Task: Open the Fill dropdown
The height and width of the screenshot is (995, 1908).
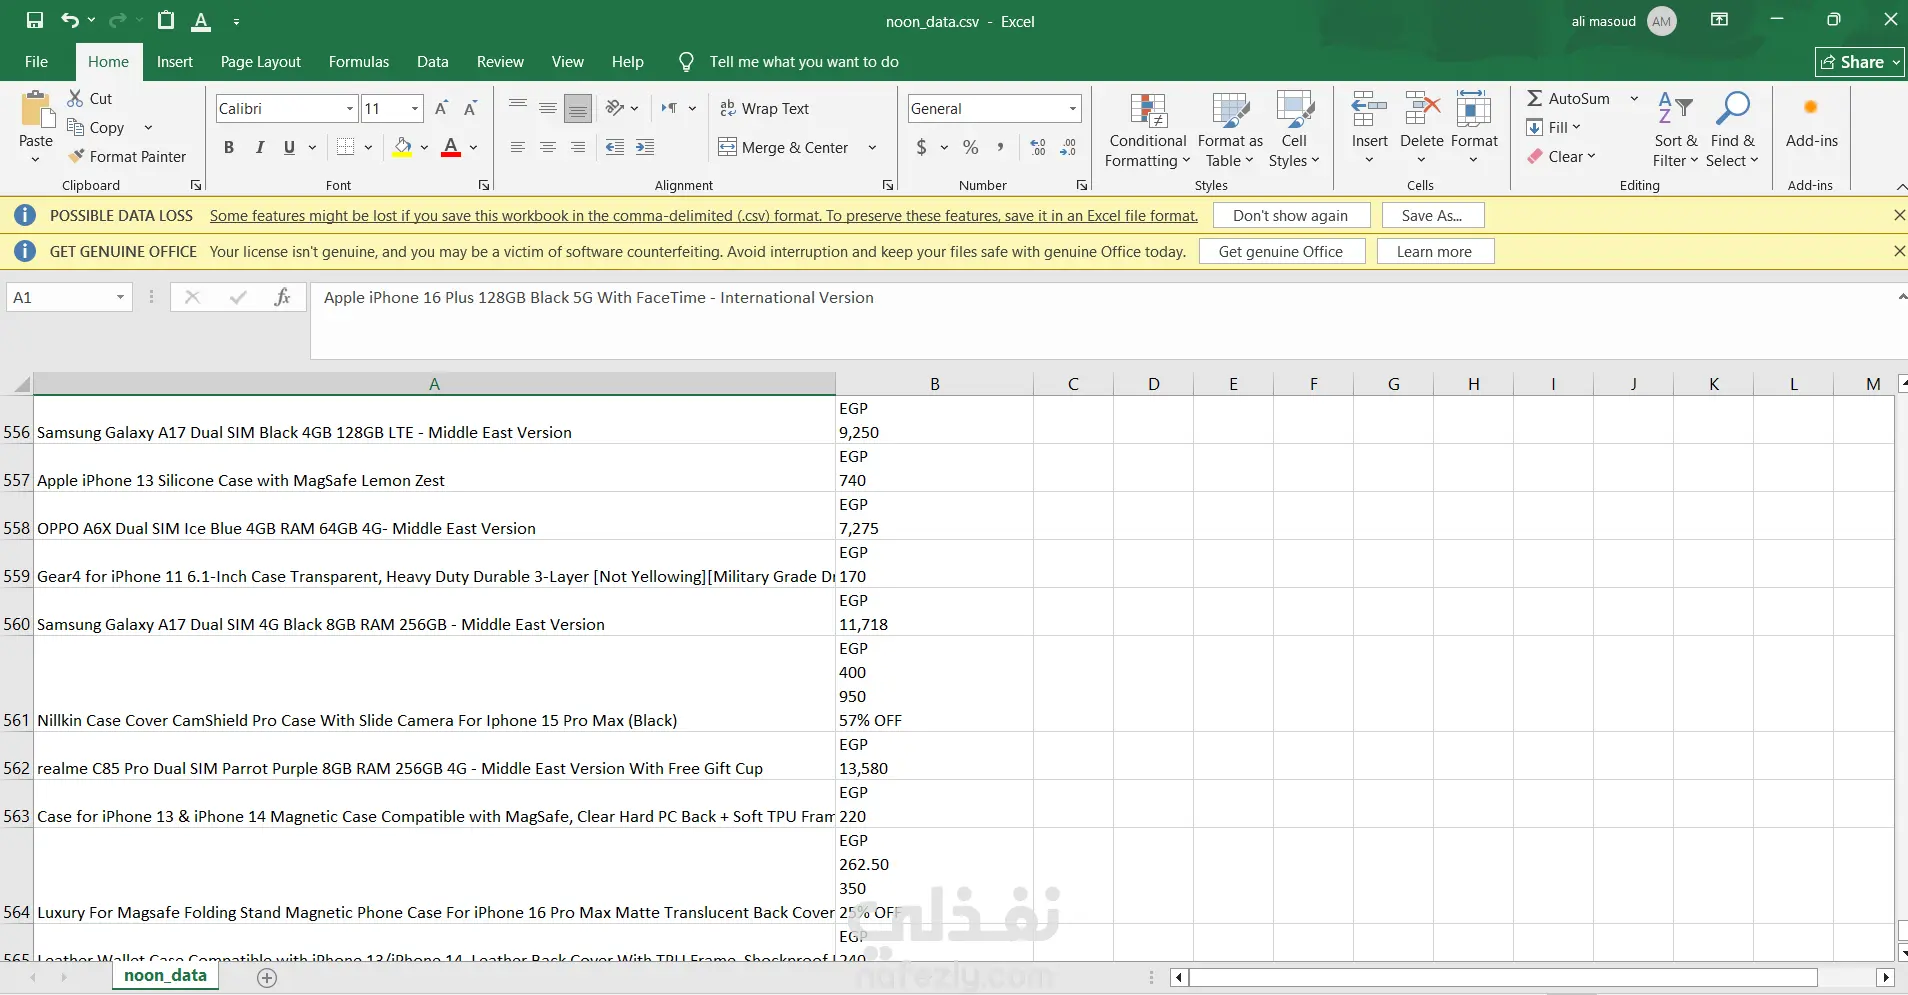Action: (x=1554, y=127)
